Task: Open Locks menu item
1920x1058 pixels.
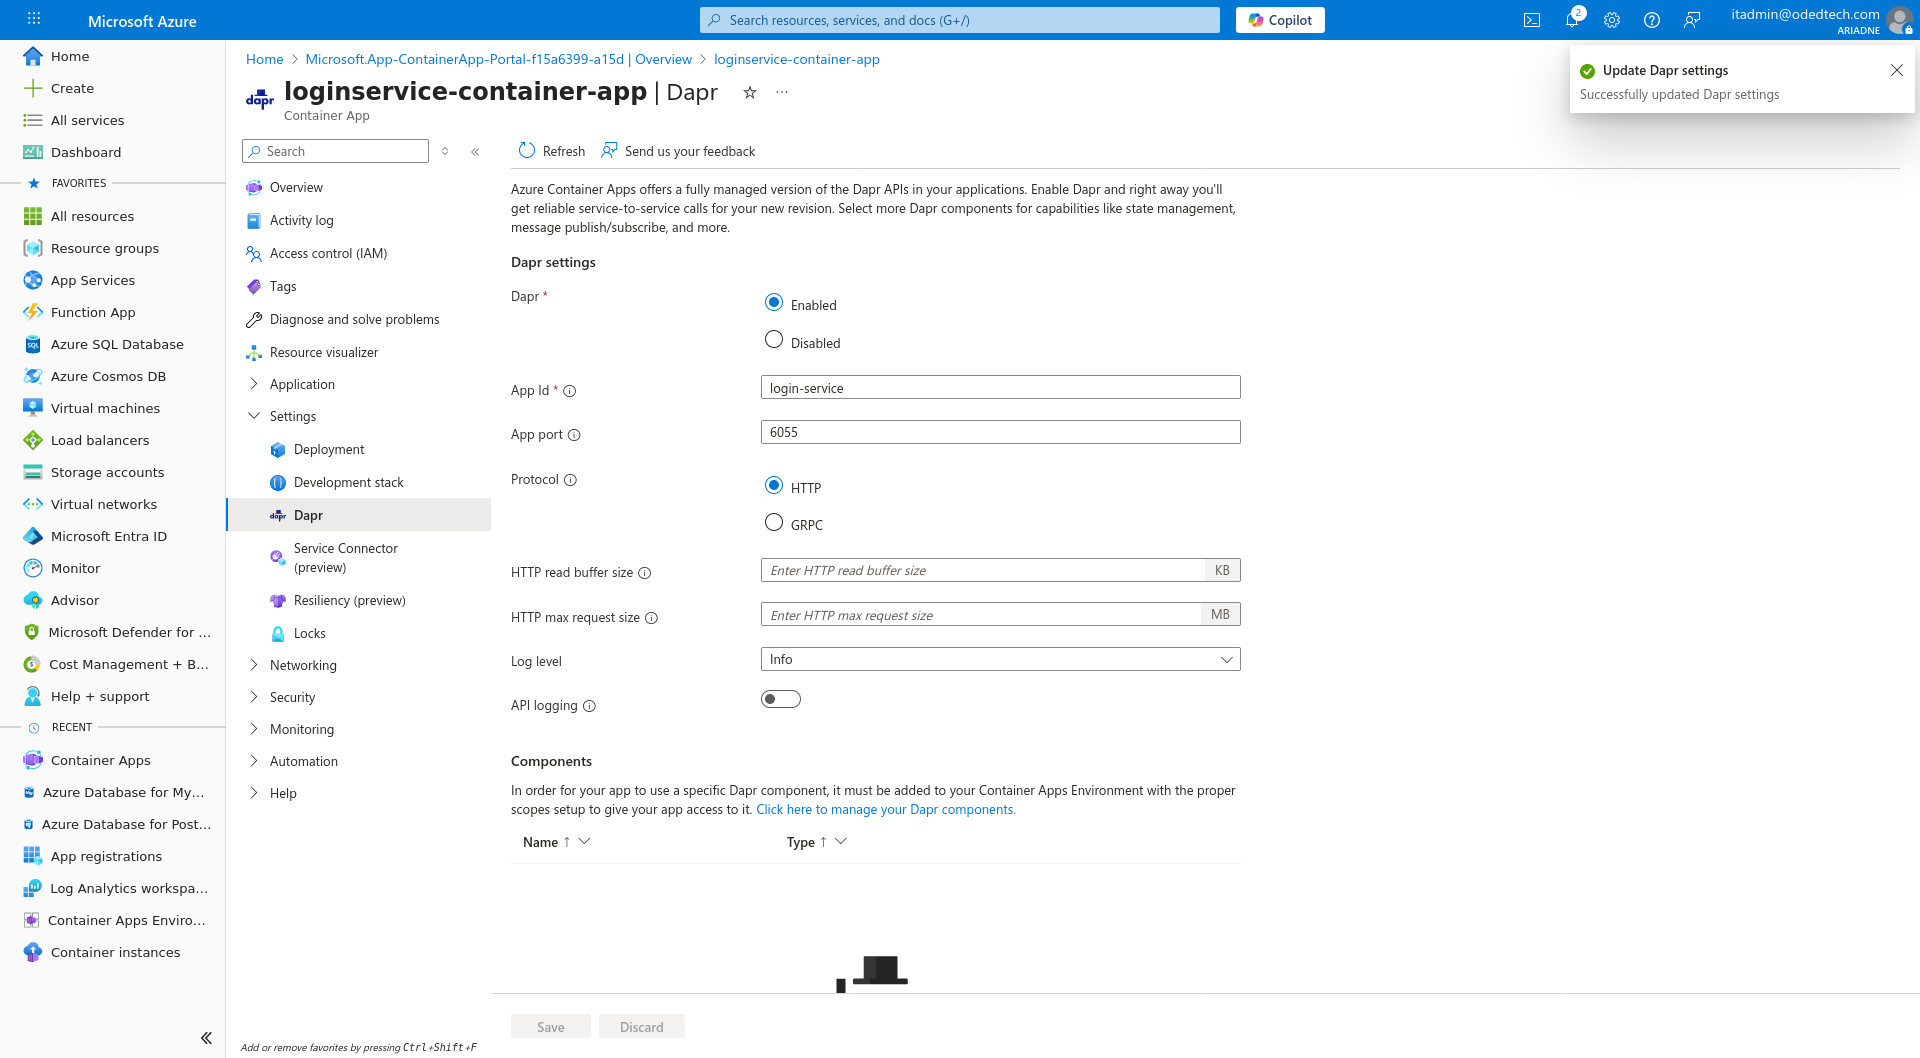Action: coord(309,633)
